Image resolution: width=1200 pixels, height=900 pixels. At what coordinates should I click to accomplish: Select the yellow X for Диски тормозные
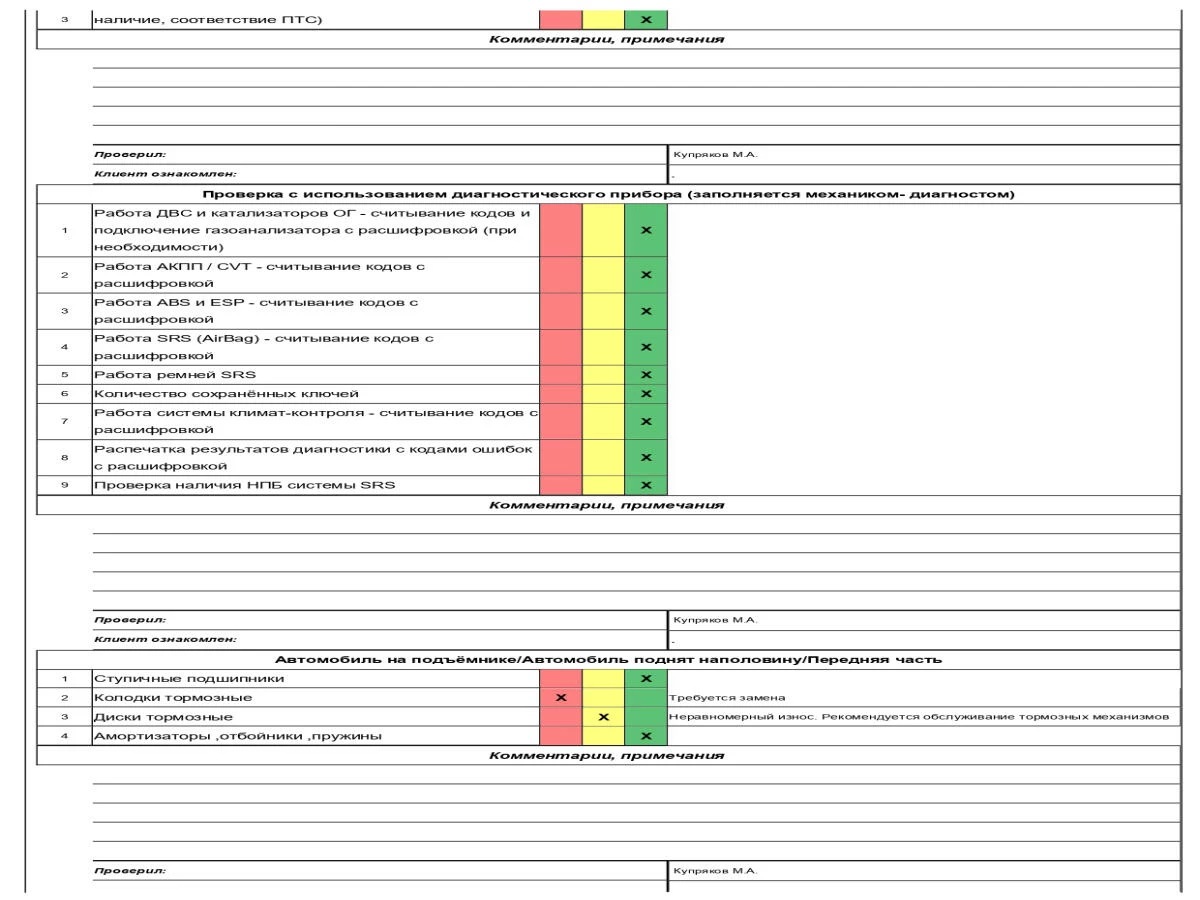(603, 717)
